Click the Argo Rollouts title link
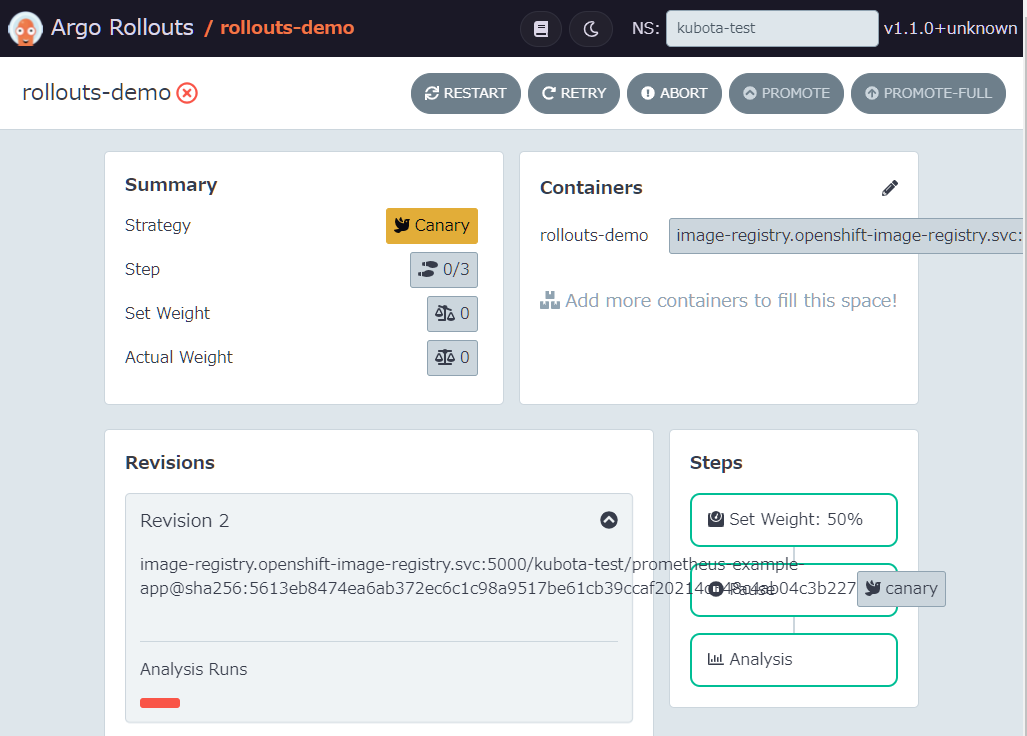 [122, 28]
